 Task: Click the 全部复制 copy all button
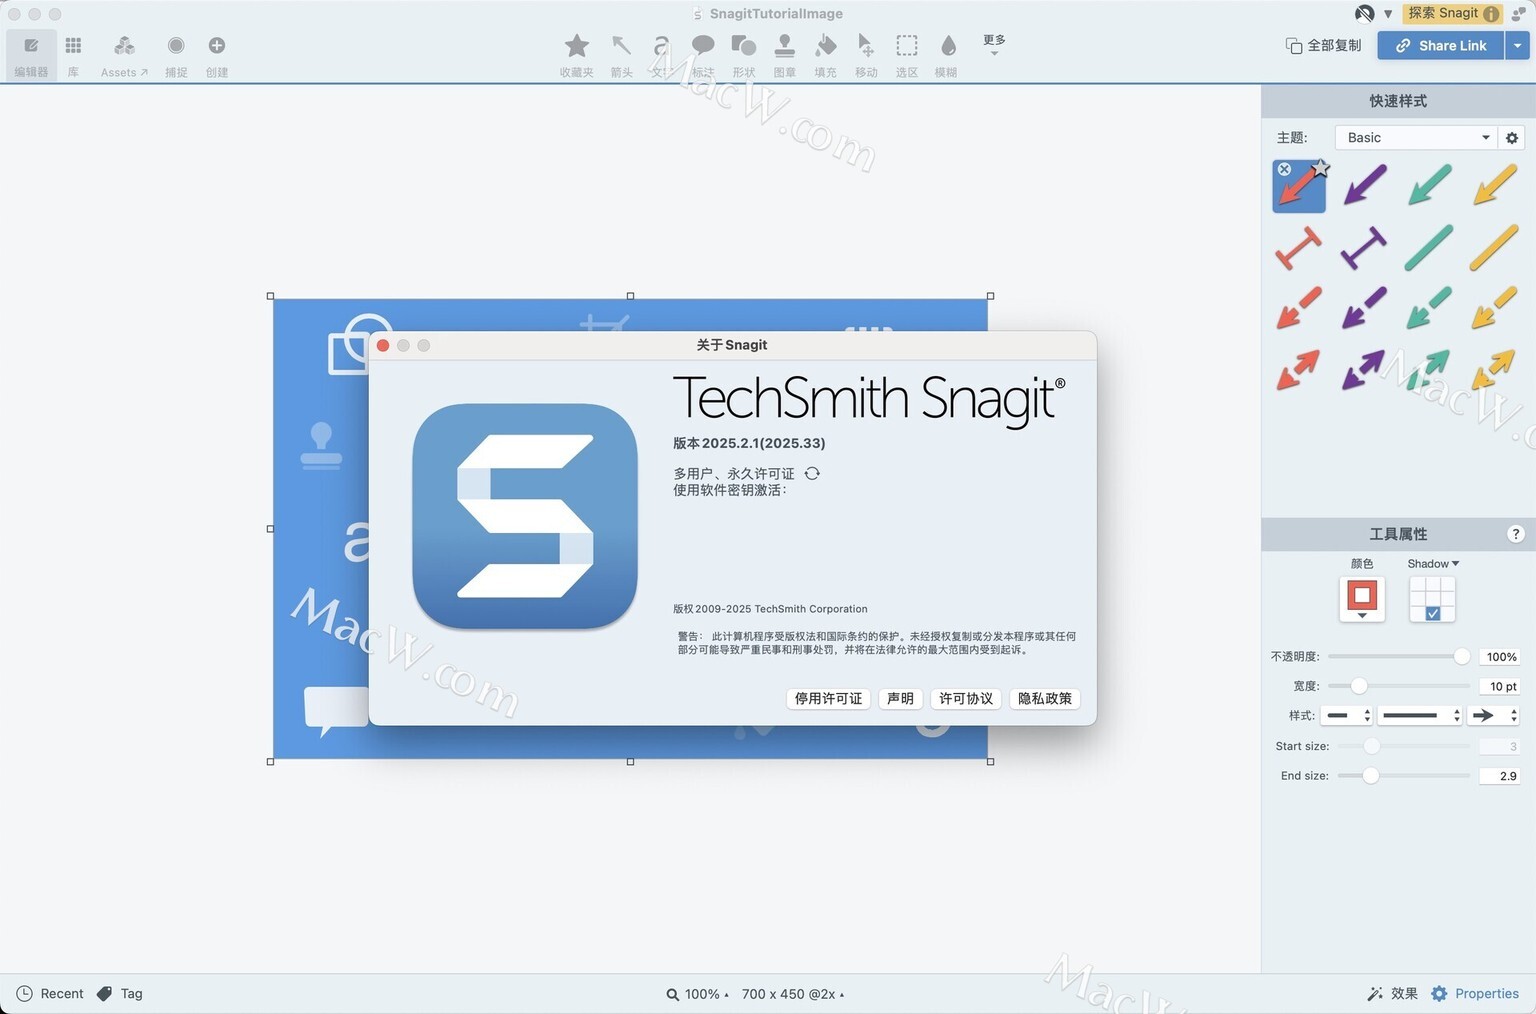pyautogui.click(x=1324, y=45)
